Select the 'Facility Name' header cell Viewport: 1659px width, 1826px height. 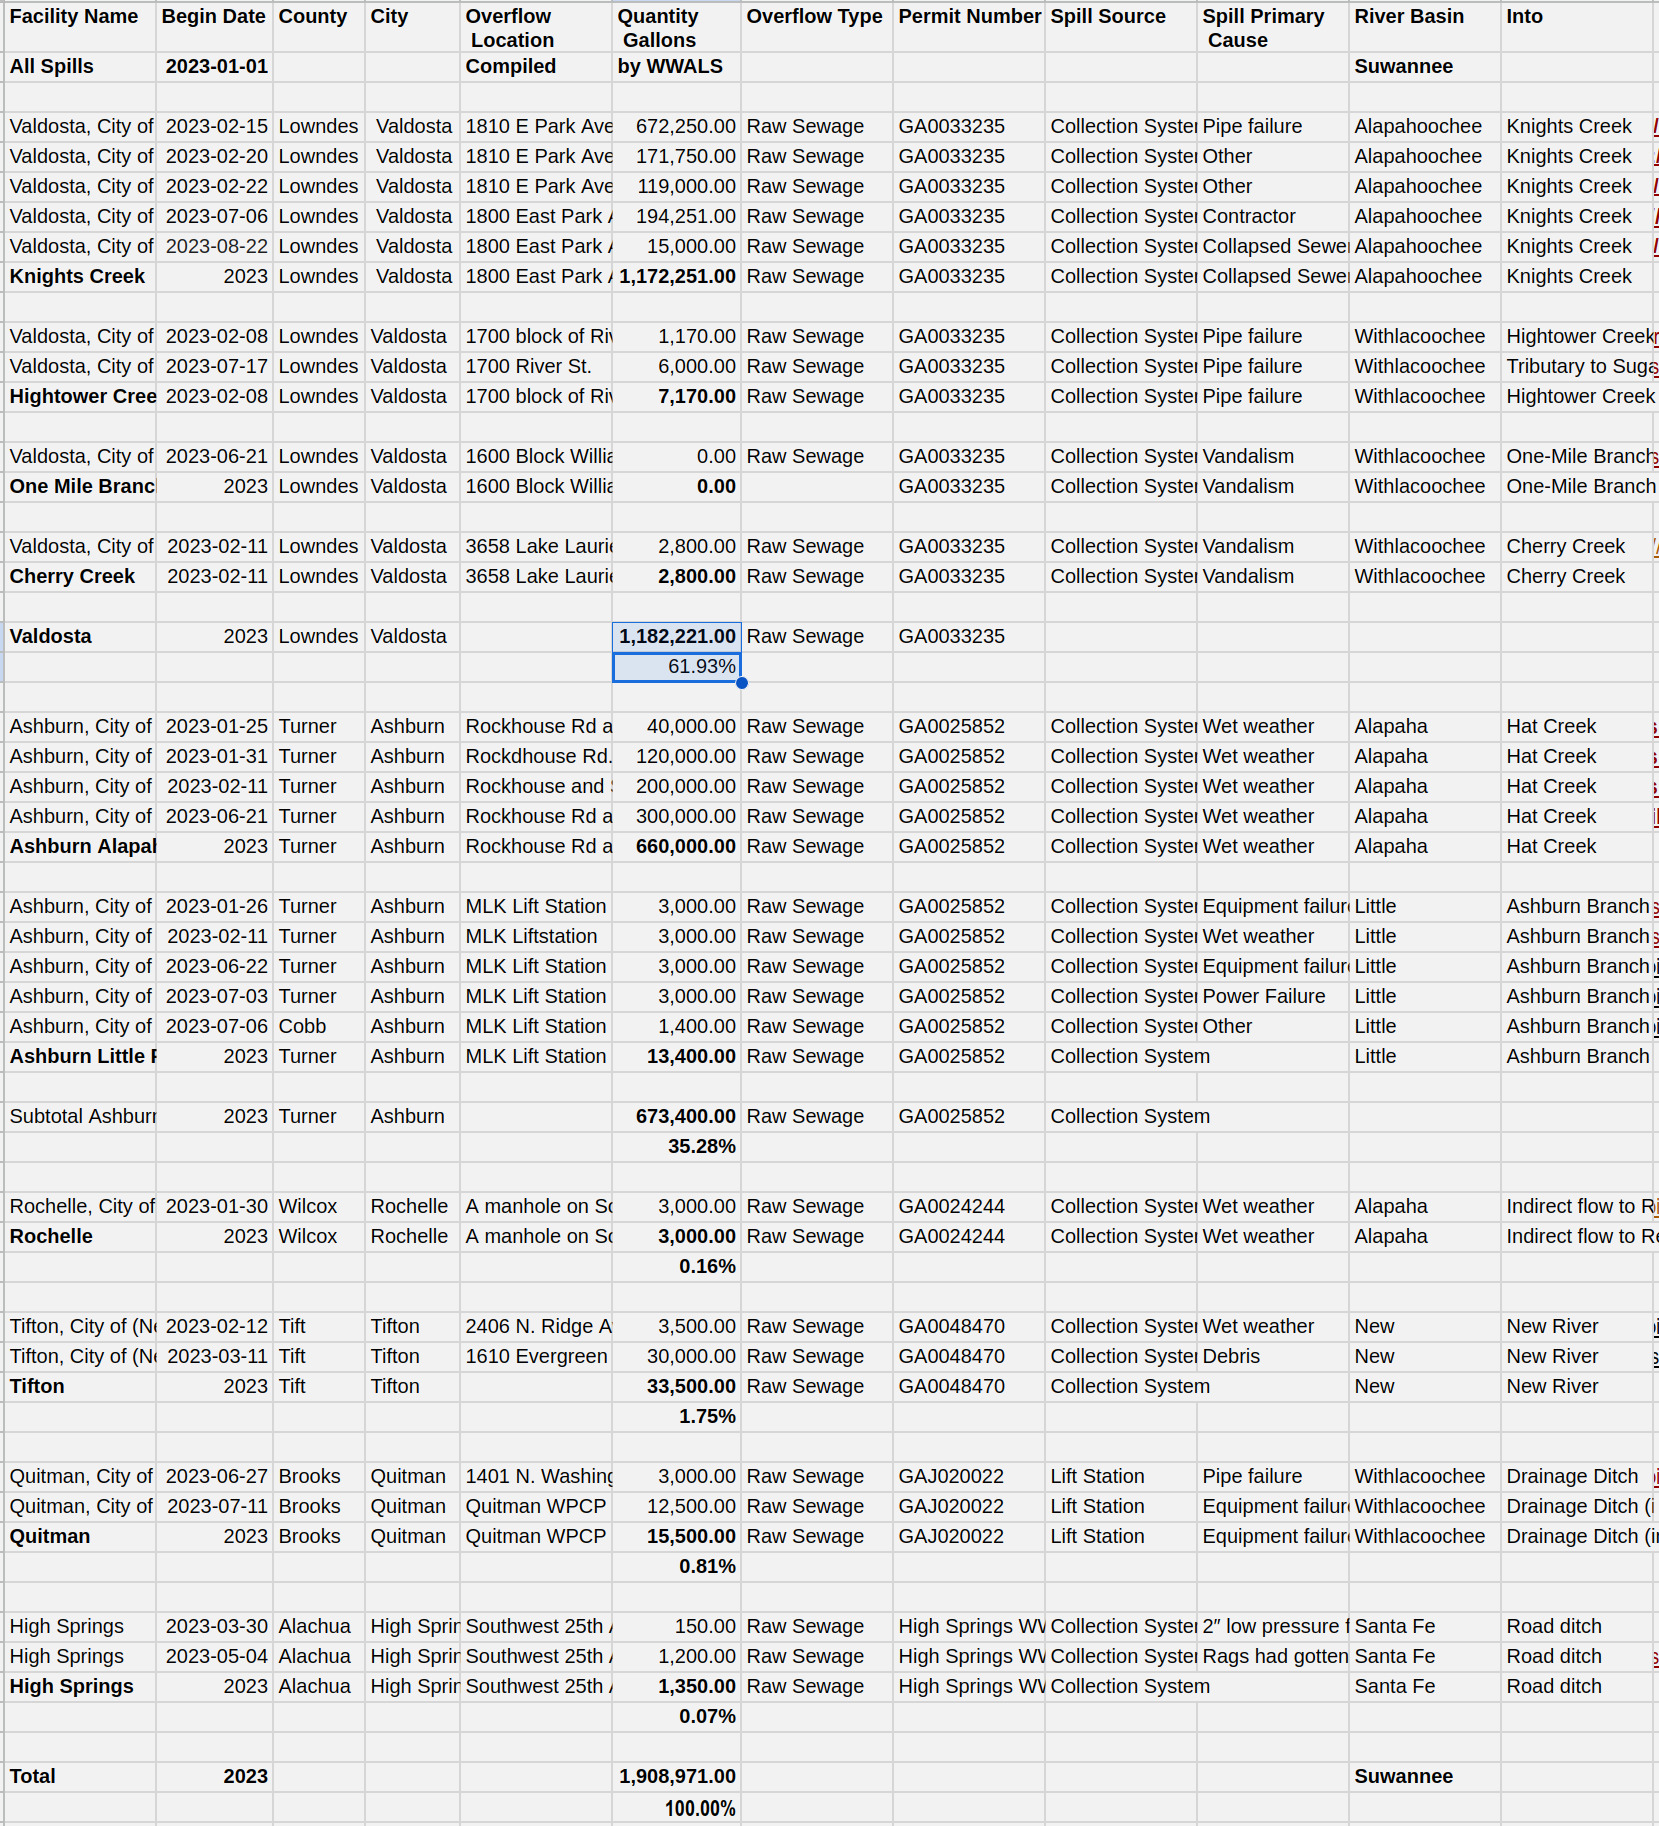(80, 27)
